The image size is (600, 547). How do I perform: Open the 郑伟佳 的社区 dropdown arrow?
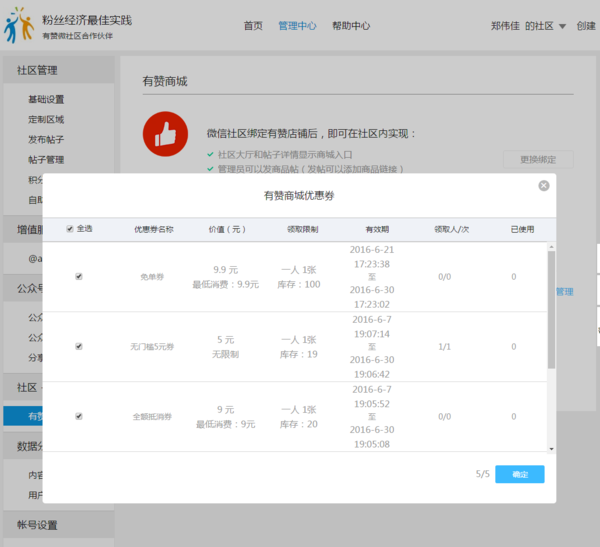click(562, 26)
